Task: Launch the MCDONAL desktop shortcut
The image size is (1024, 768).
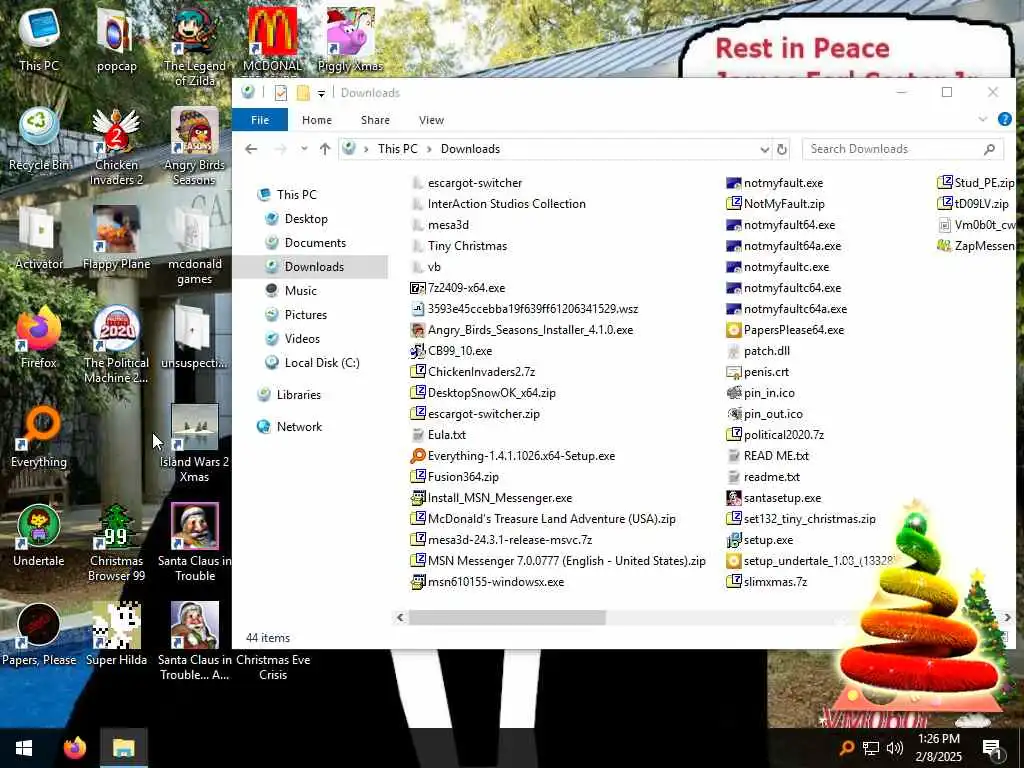Action: click(x=272, y=39)
